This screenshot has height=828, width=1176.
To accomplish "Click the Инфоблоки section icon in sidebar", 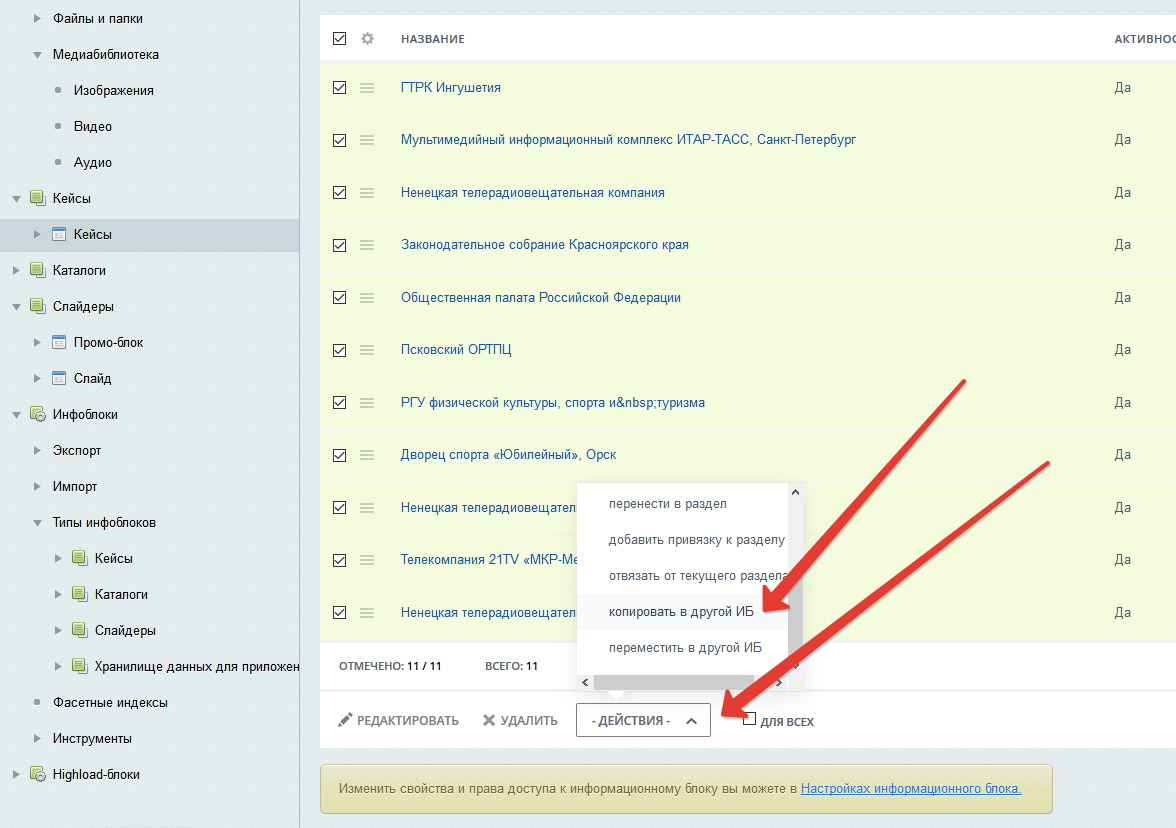I will pos(38,414).
